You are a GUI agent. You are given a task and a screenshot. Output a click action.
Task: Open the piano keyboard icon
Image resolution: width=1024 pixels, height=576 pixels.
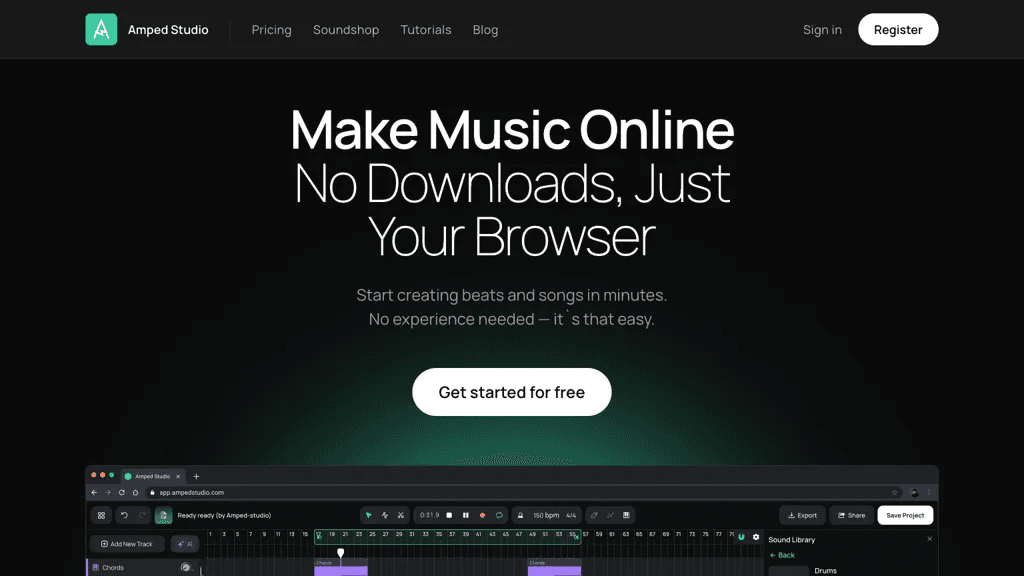coord(626,515)
